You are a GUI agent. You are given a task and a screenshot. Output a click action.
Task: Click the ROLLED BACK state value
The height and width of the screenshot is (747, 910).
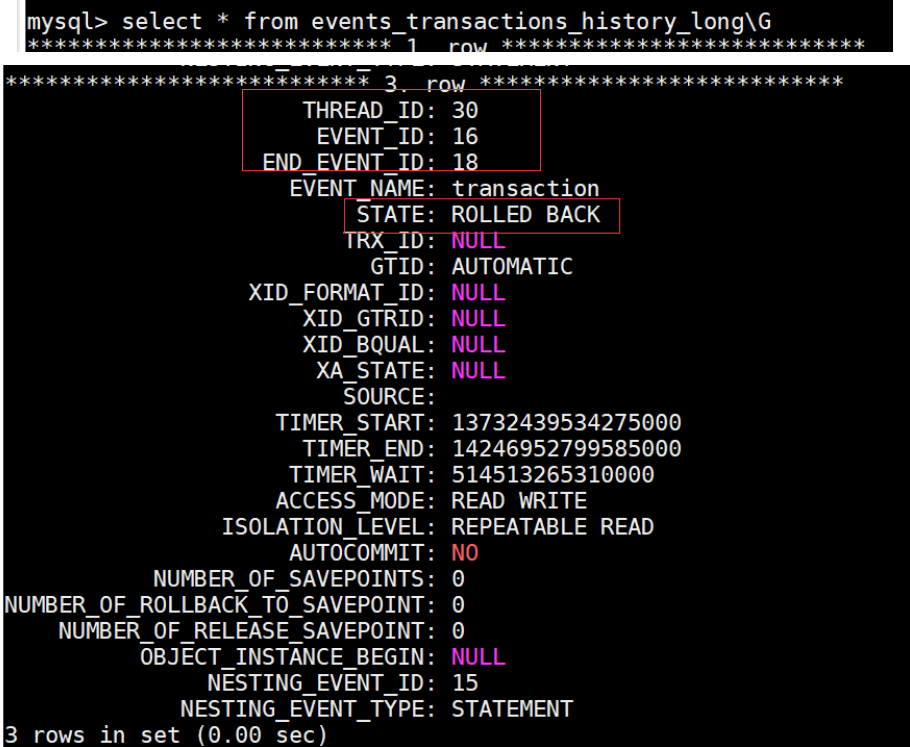click(x=525, y=214)
